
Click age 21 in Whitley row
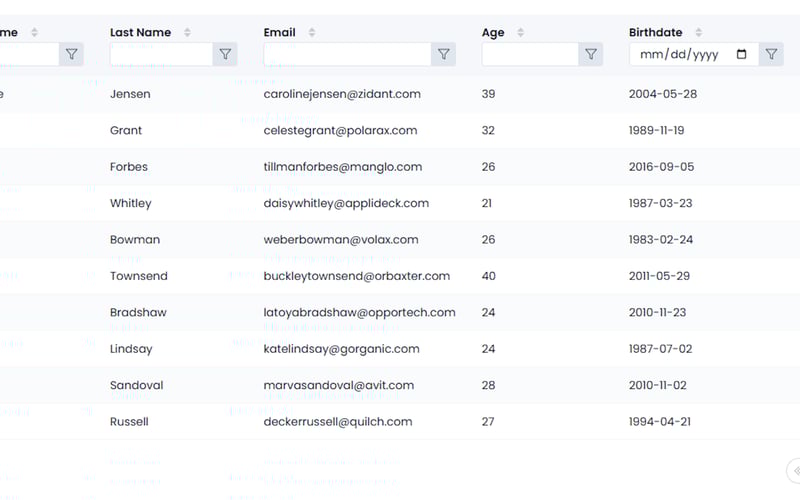tap(487, 203)
